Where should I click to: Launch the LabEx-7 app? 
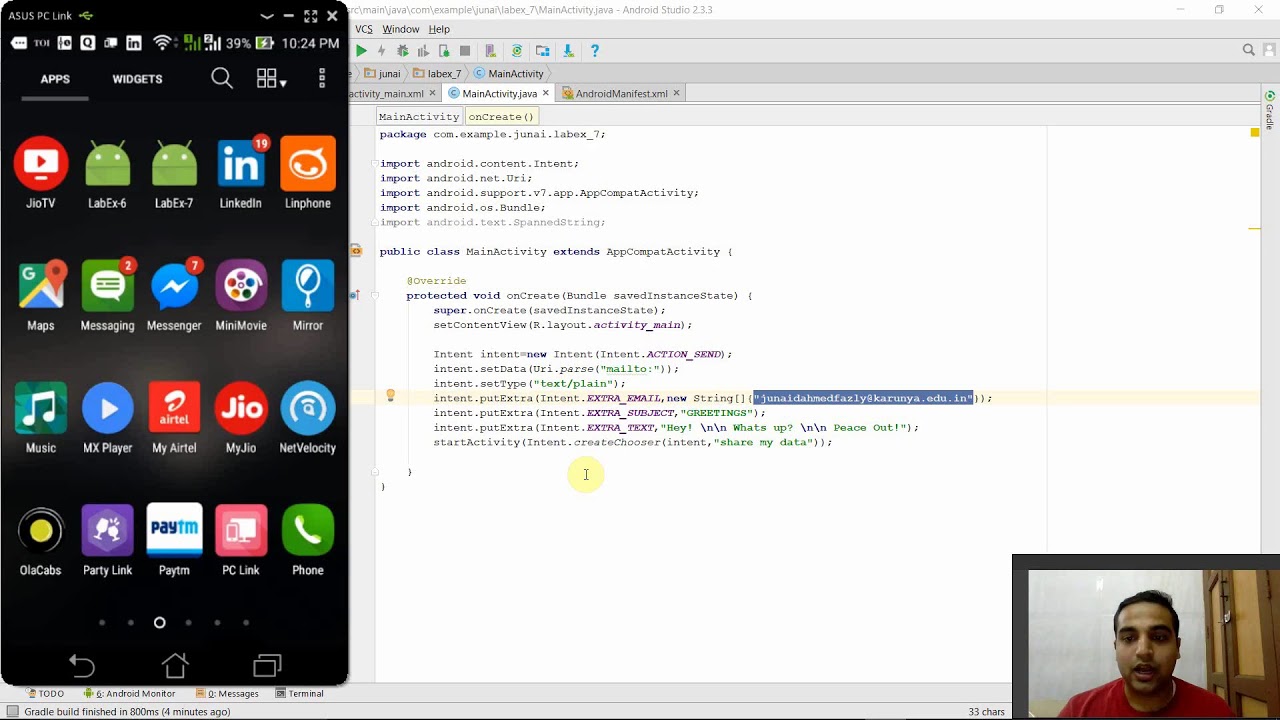174,173
